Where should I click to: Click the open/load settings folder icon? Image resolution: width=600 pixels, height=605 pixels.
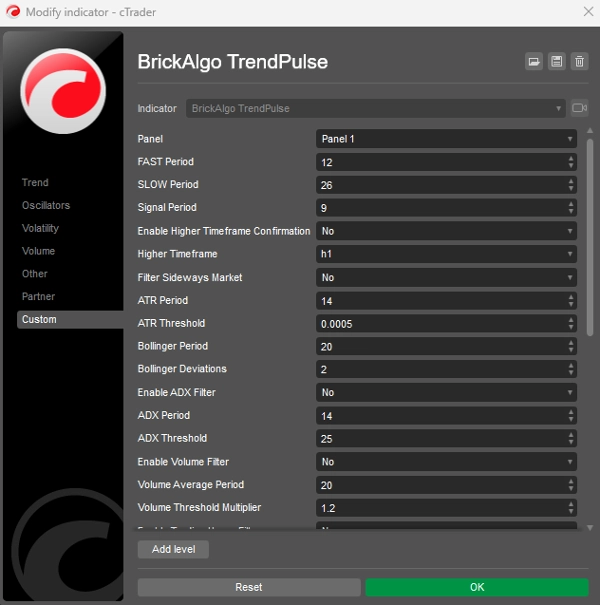(x=534, y=62)
